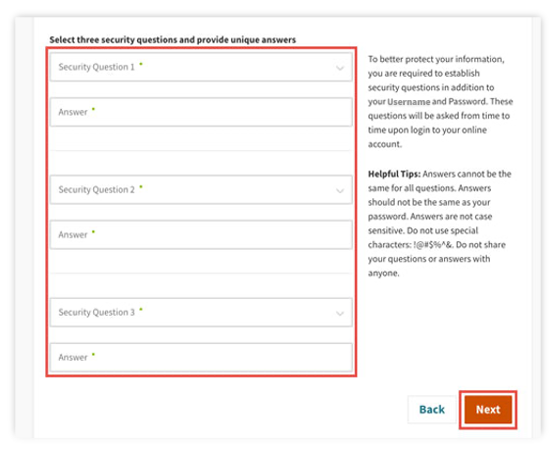555x450 pixels.
Task: Open the Security Question 1 dropdown
Action: 201,67
